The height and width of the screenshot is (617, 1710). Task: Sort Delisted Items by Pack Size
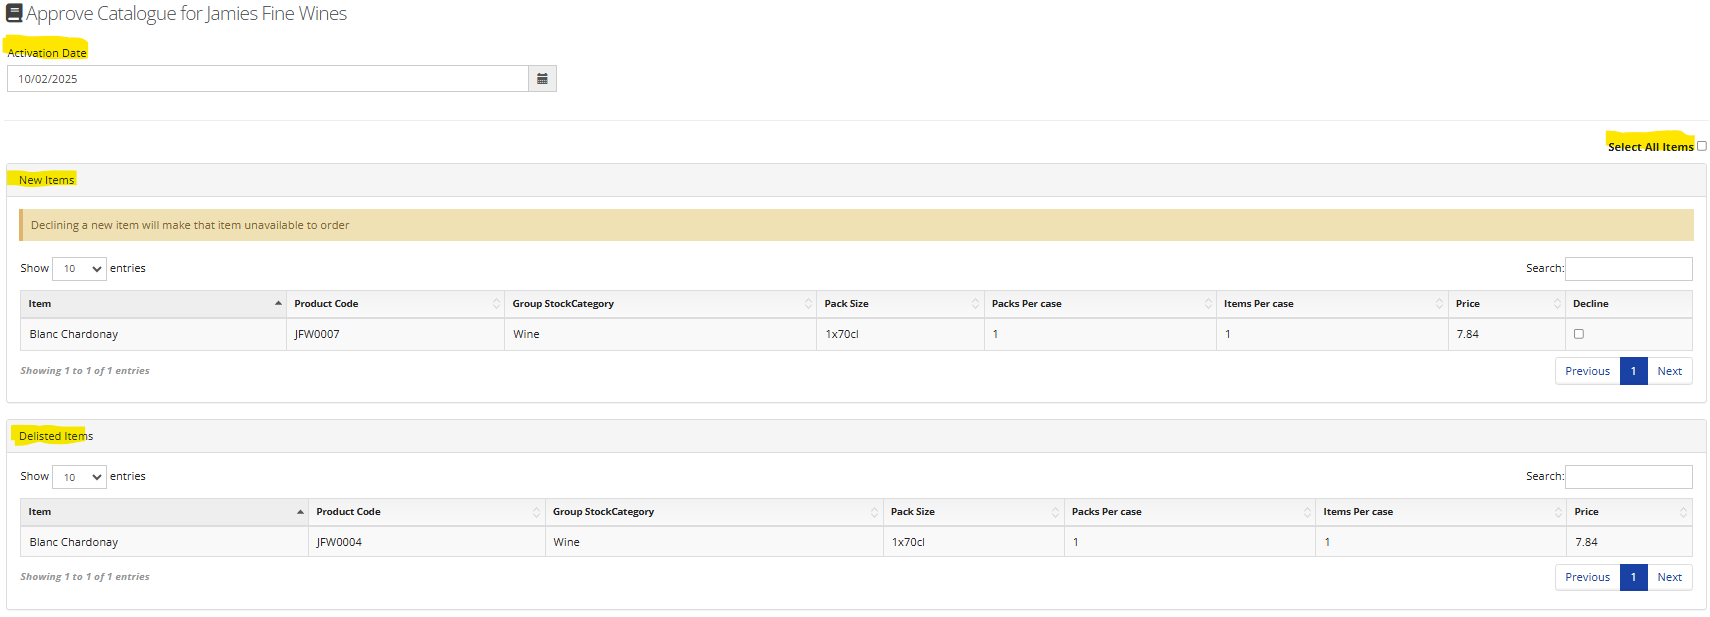tap(973, 512)
